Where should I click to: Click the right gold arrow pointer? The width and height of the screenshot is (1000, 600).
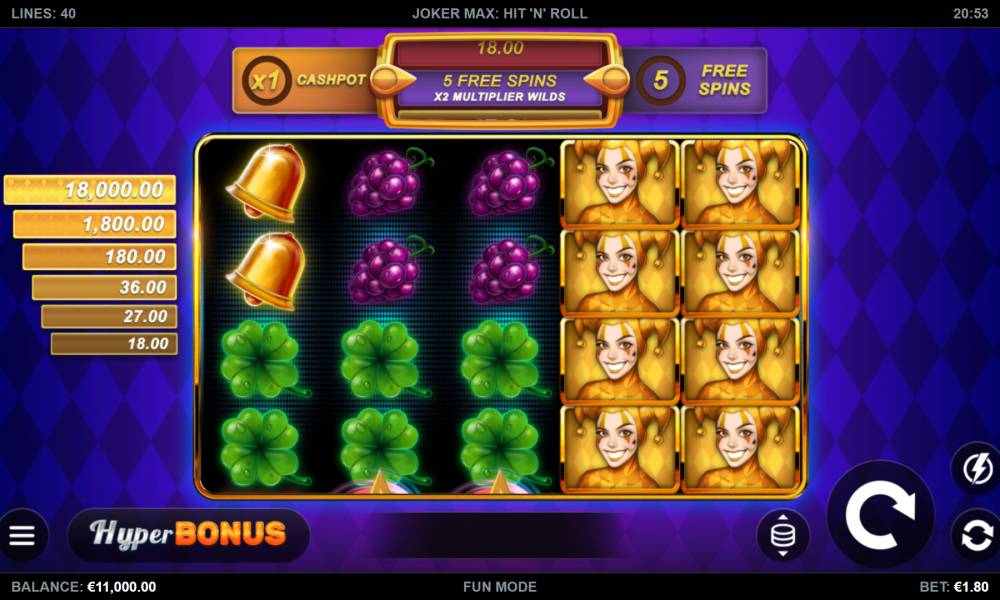pos(606,80)
